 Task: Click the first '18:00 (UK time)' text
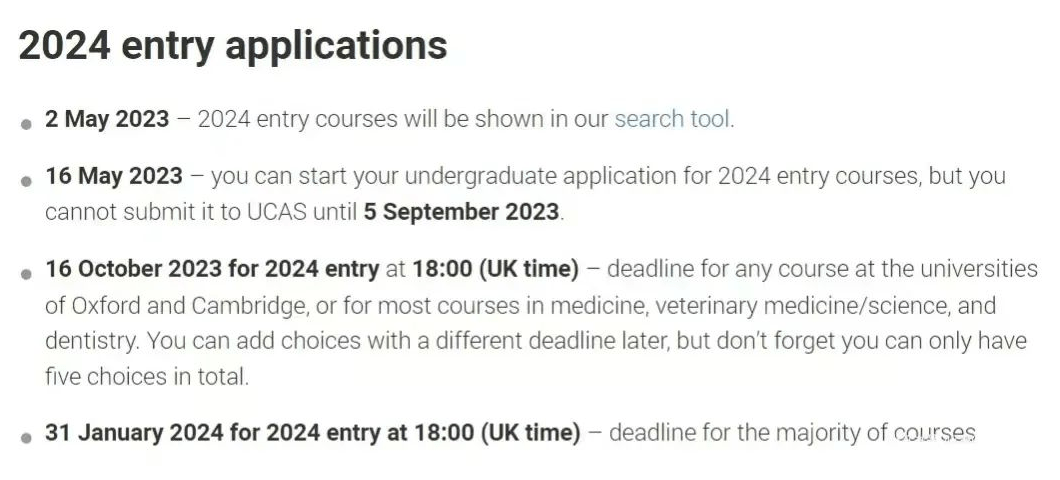click(496, 269)
